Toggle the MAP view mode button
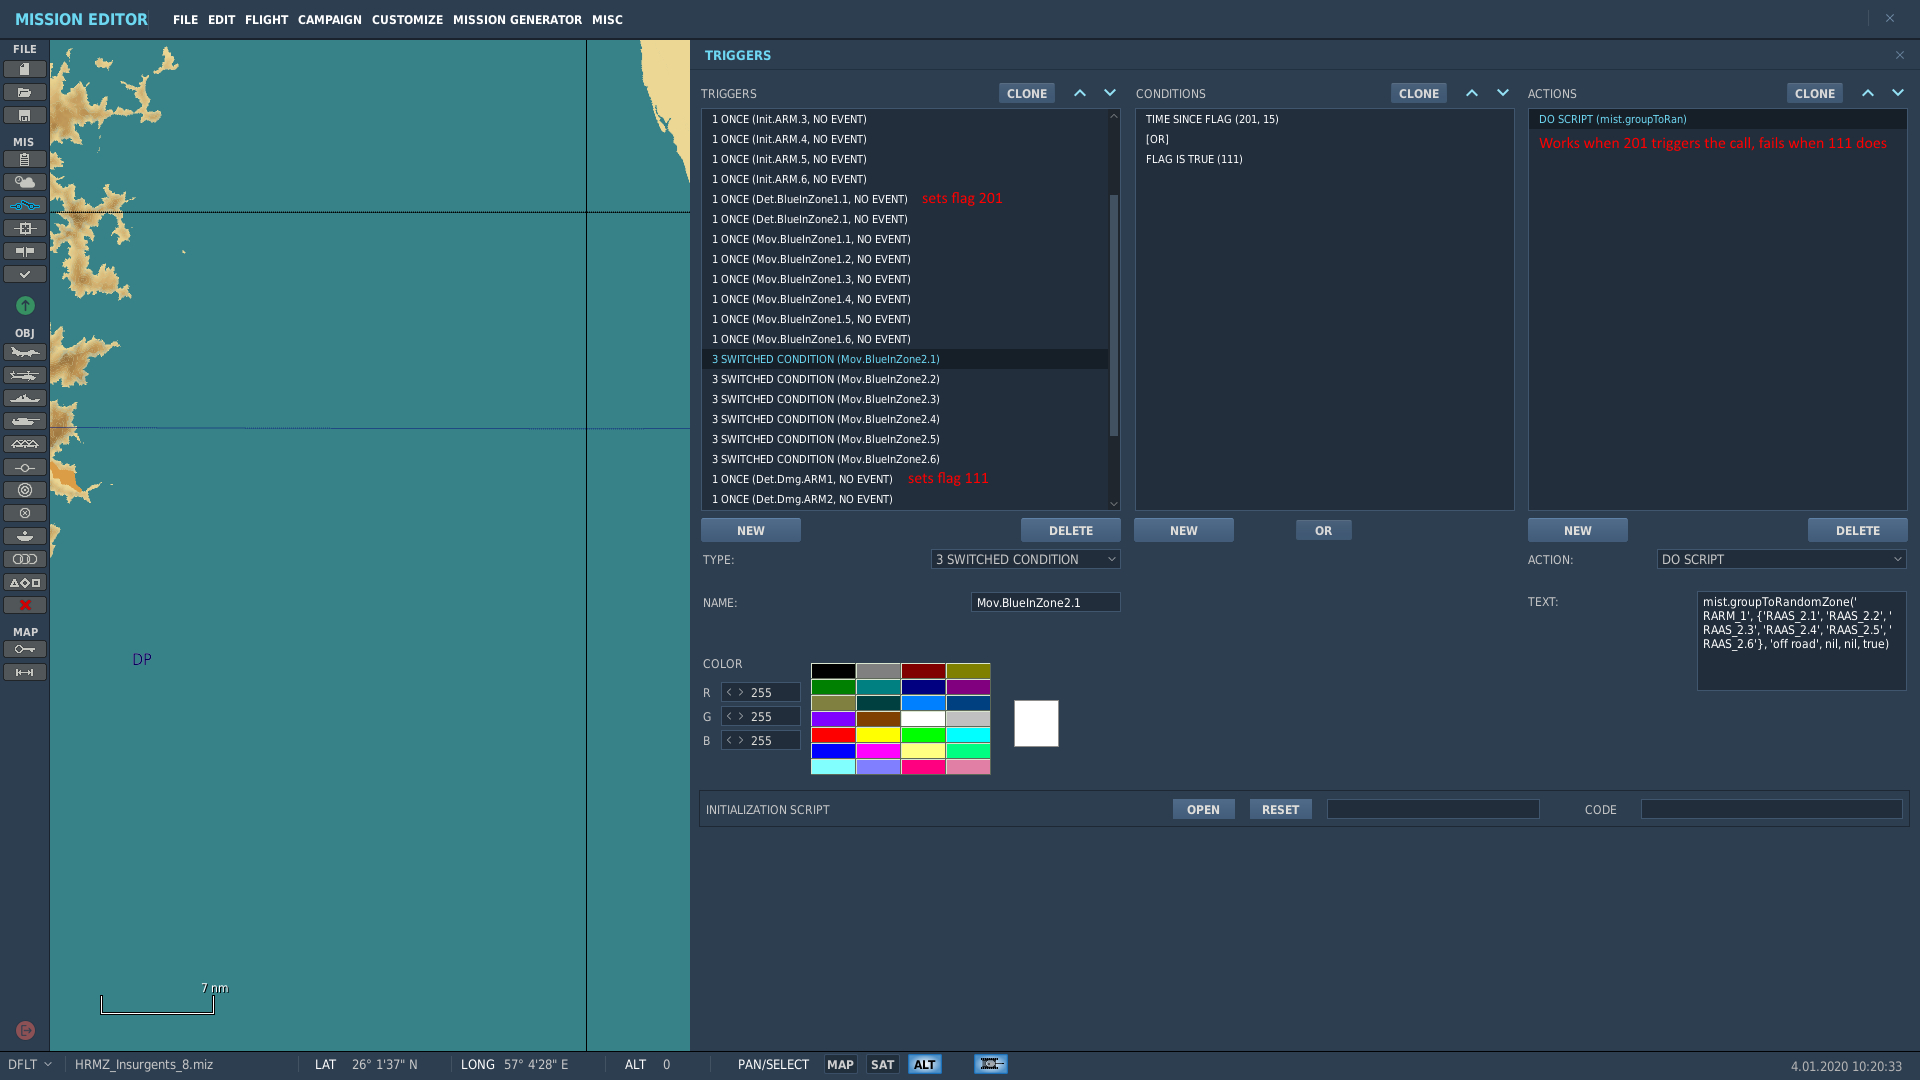1920x1080 pixels. tap(840, 1064)
